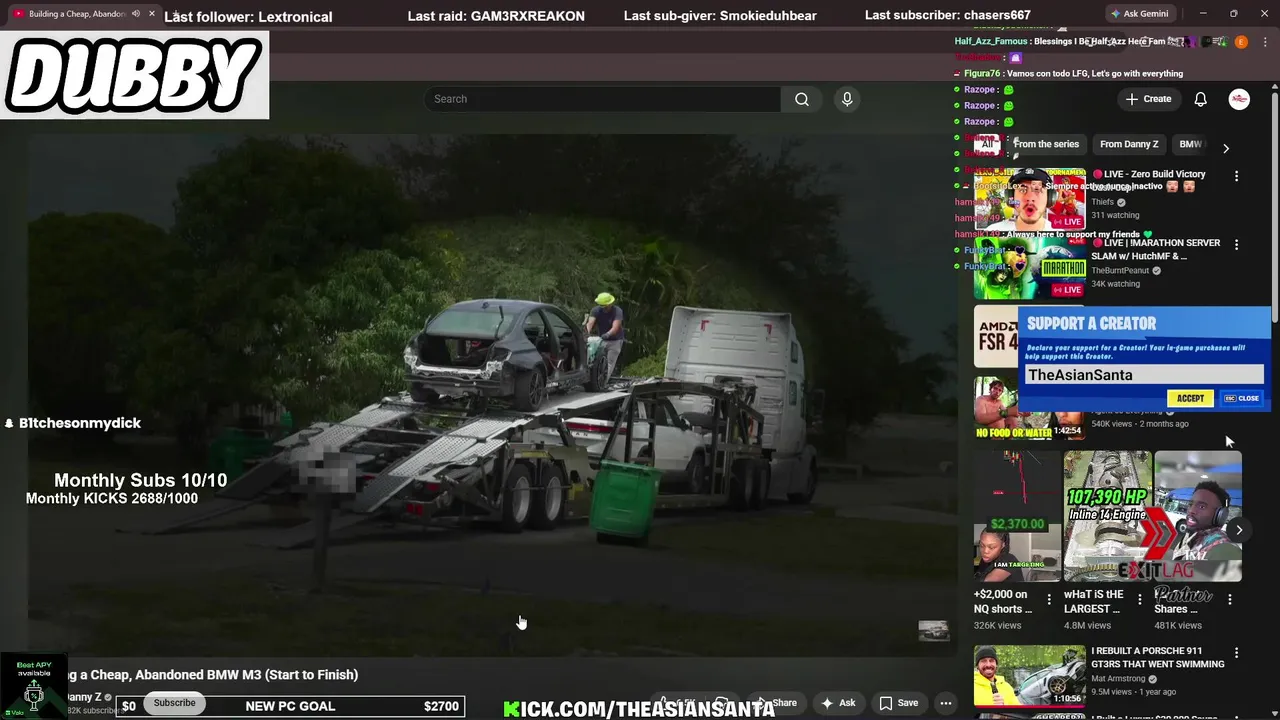Click the Subscribe button
This screenshot has width=1280, height=720.
point(174,703)
